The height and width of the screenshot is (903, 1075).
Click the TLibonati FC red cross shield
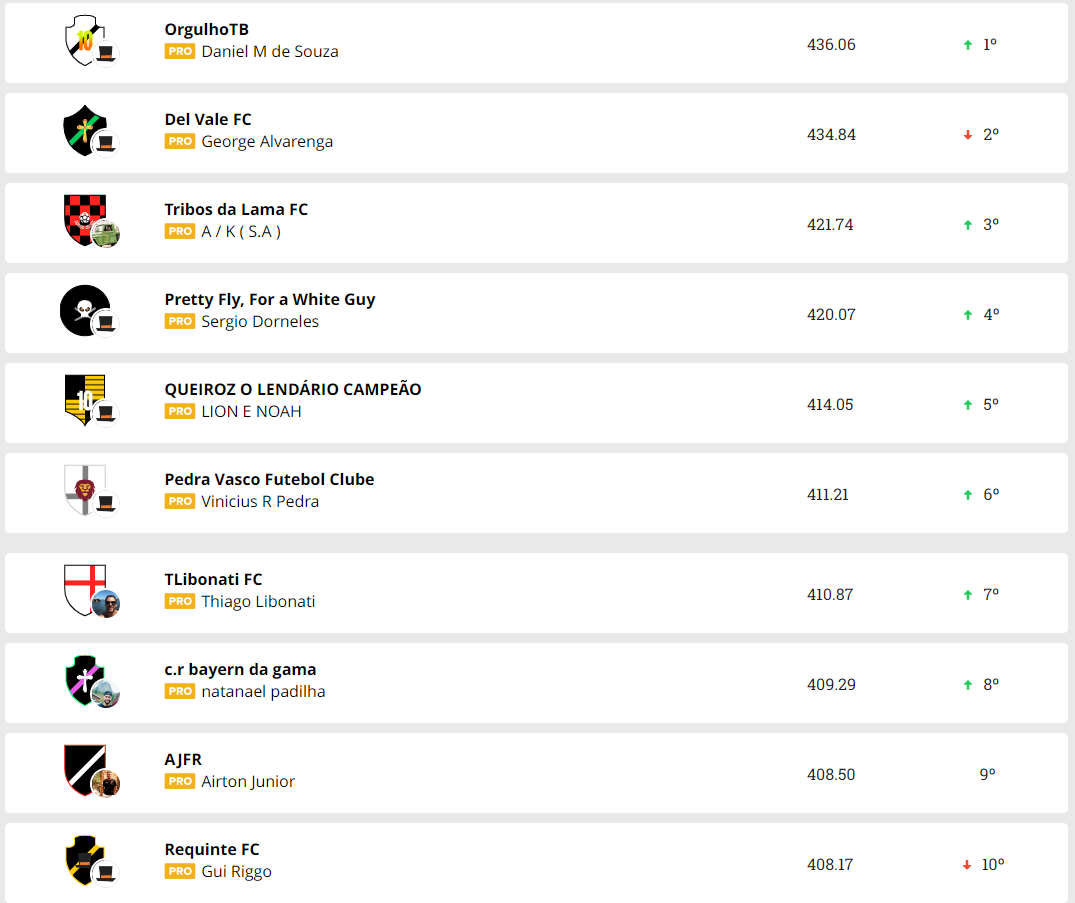tap(84, 589)
